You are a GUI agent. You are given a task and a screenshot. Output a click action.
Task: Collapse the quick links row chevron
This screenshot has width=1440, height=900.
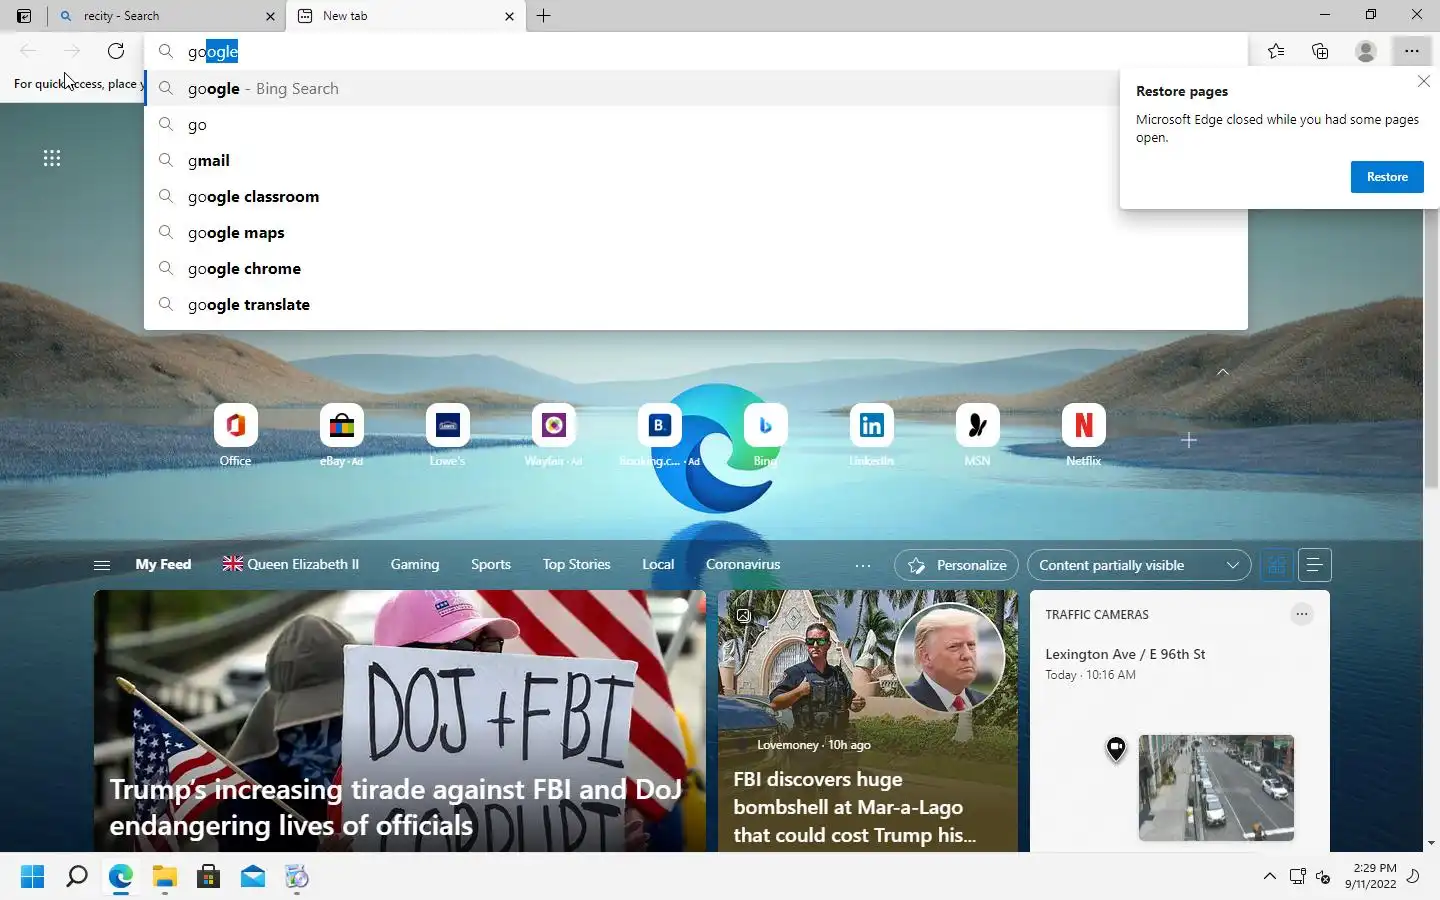[1222, 372]
